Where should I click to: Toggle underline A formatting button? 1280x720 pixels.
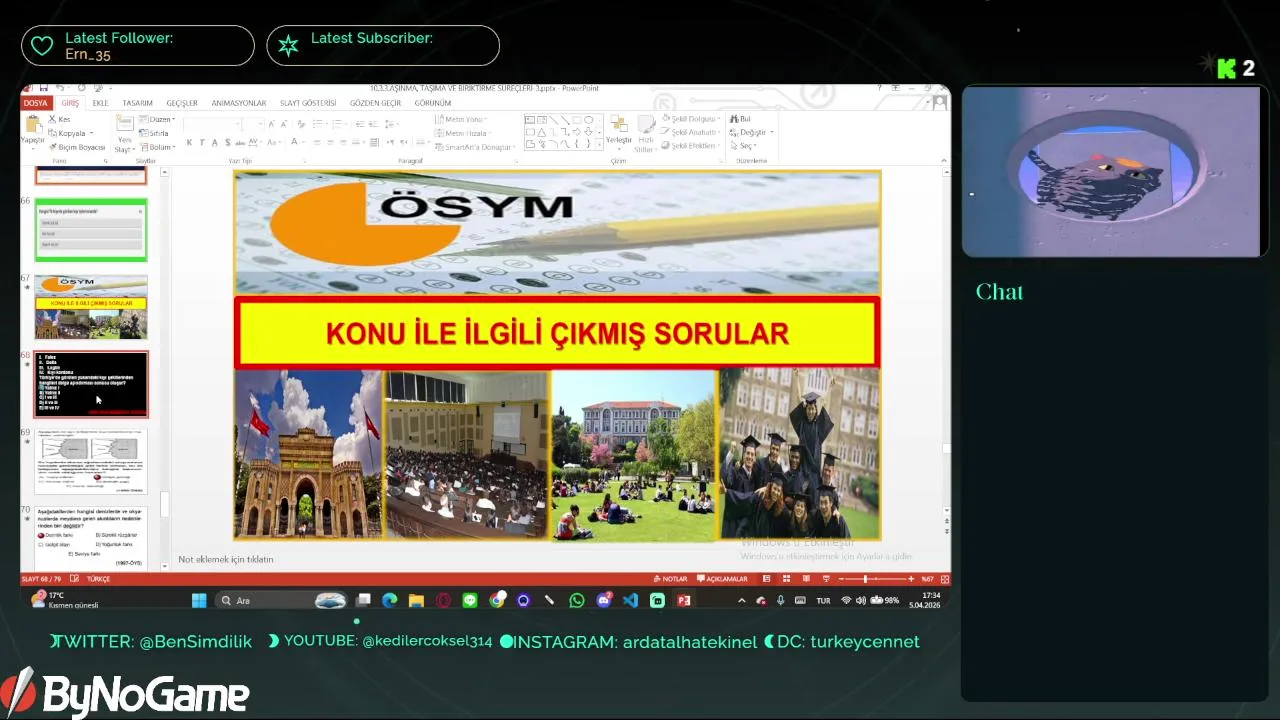[x=215, y=143]
